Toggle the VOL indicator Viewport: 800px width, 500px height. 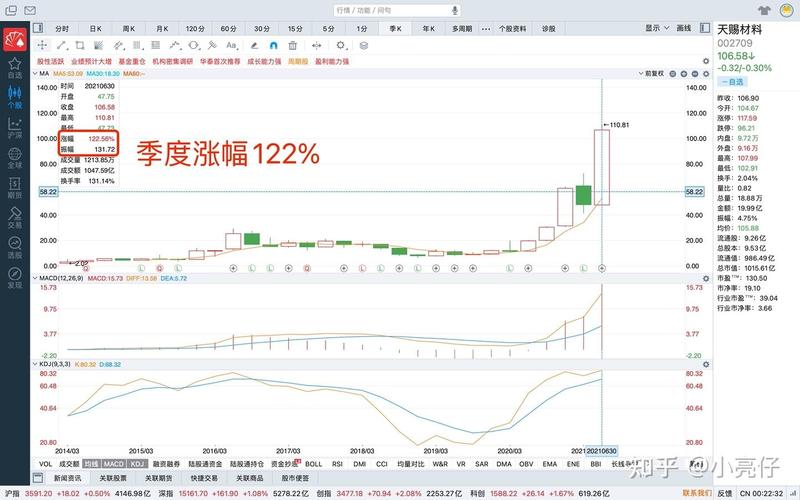click(46, 464)
